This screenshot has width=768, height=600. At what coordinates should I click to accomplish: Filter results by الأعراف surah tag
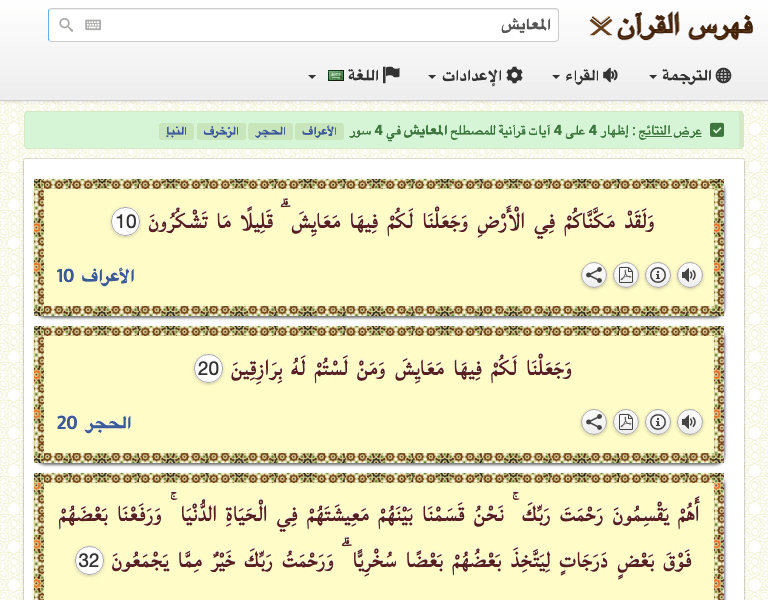319,131
